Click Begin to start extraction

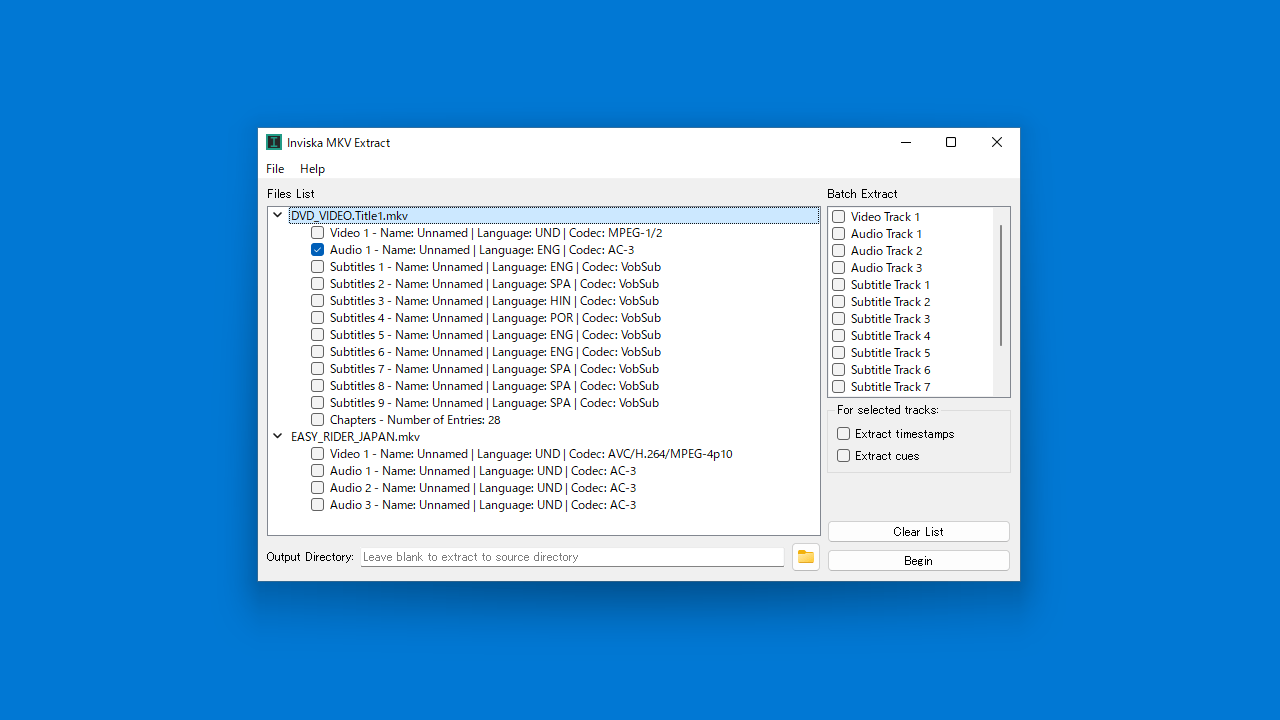918,561
